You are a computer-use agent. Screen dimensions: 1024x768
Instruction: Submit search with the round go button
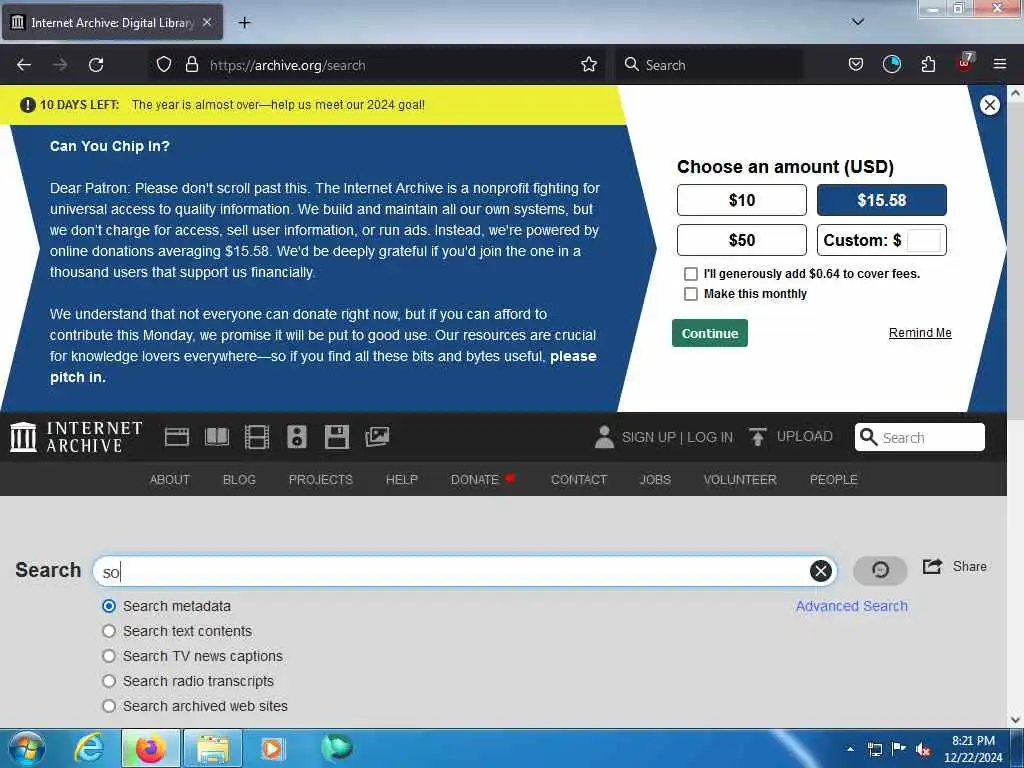click(x=880, y=570)
